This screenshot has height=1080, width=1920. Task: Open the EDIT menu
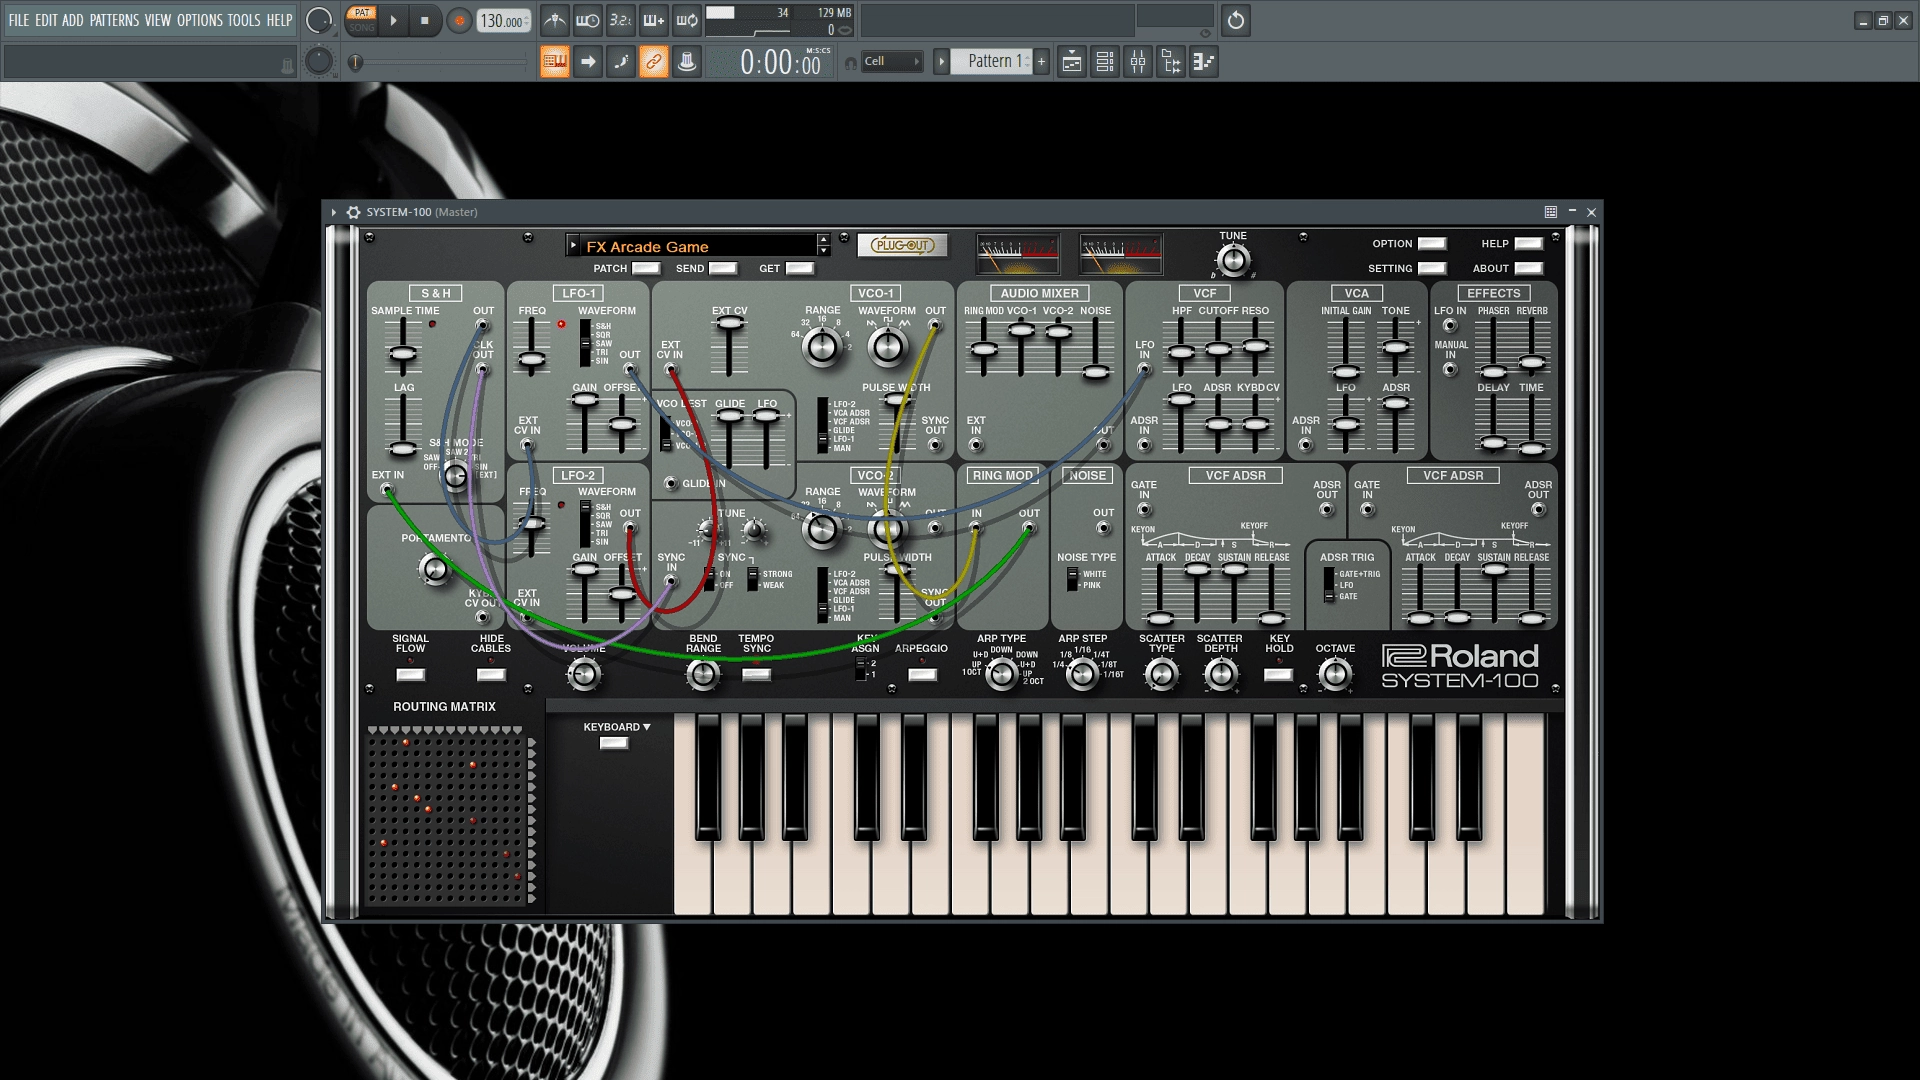pos(46,20)
